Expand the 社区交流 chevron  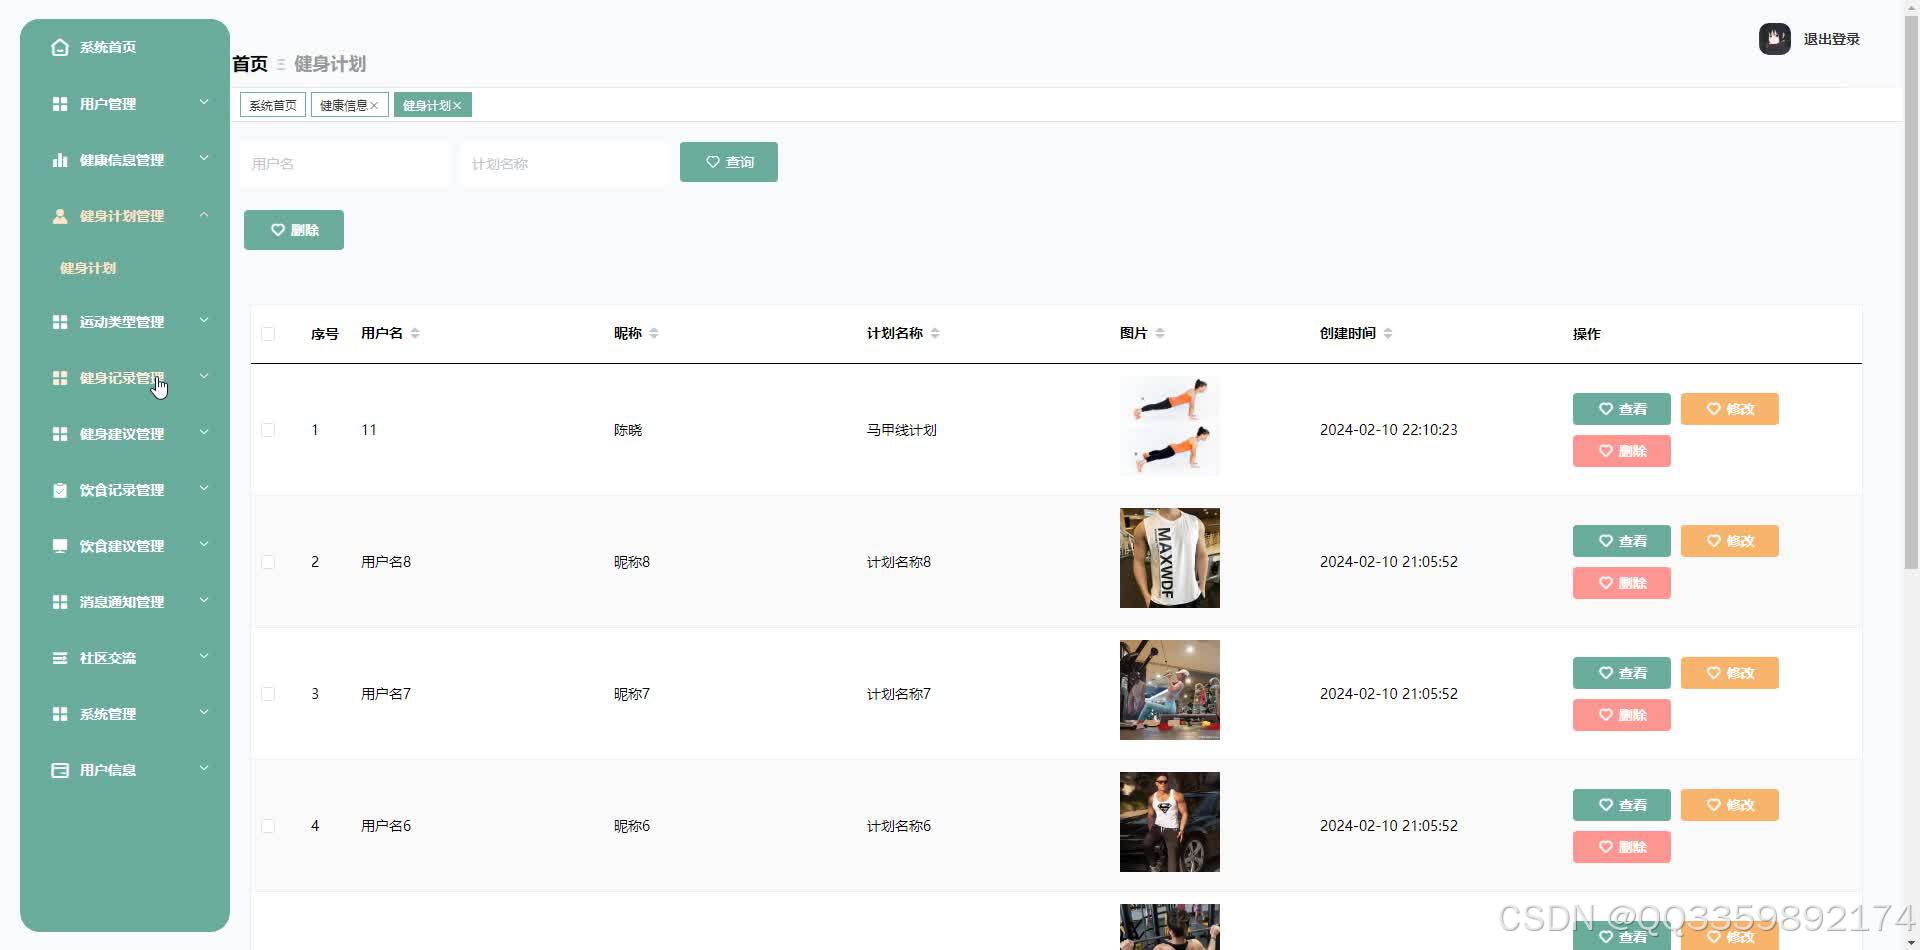coord(204,656)
